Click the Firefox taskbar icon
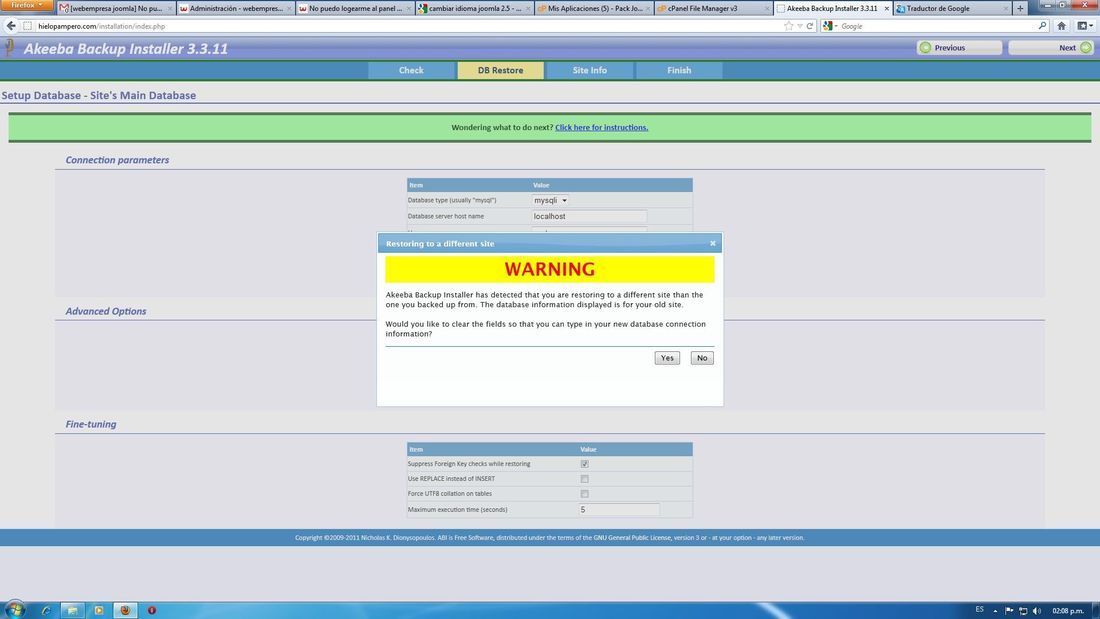1100x619 pixels. (x=125, y=610)
